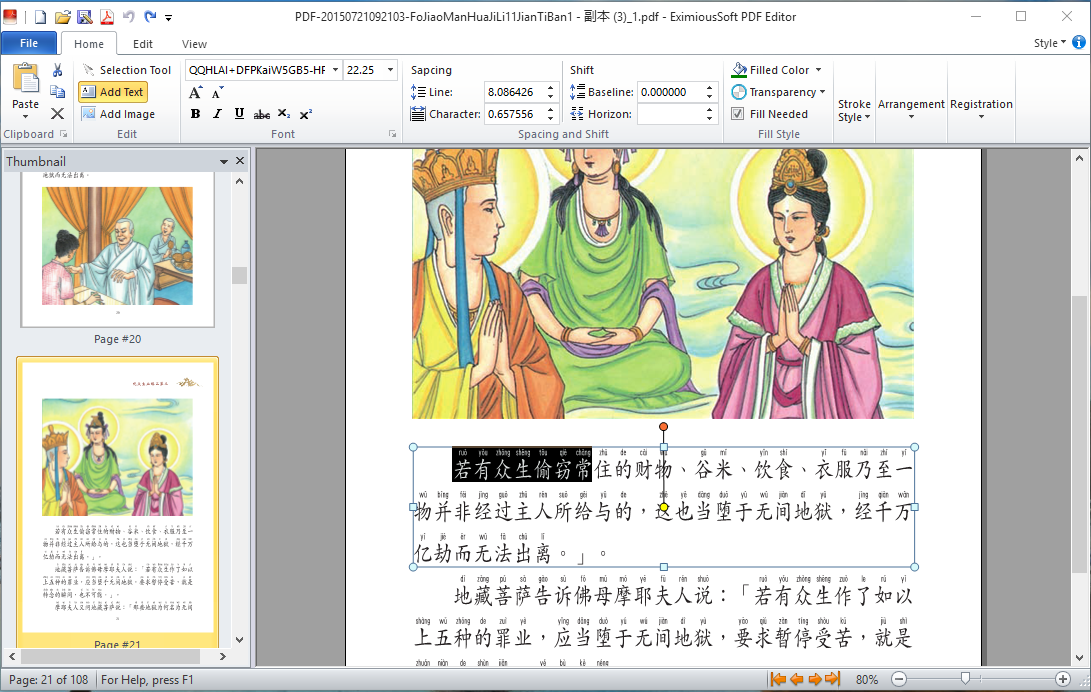Click the superscript icon

tap(306, 114)
